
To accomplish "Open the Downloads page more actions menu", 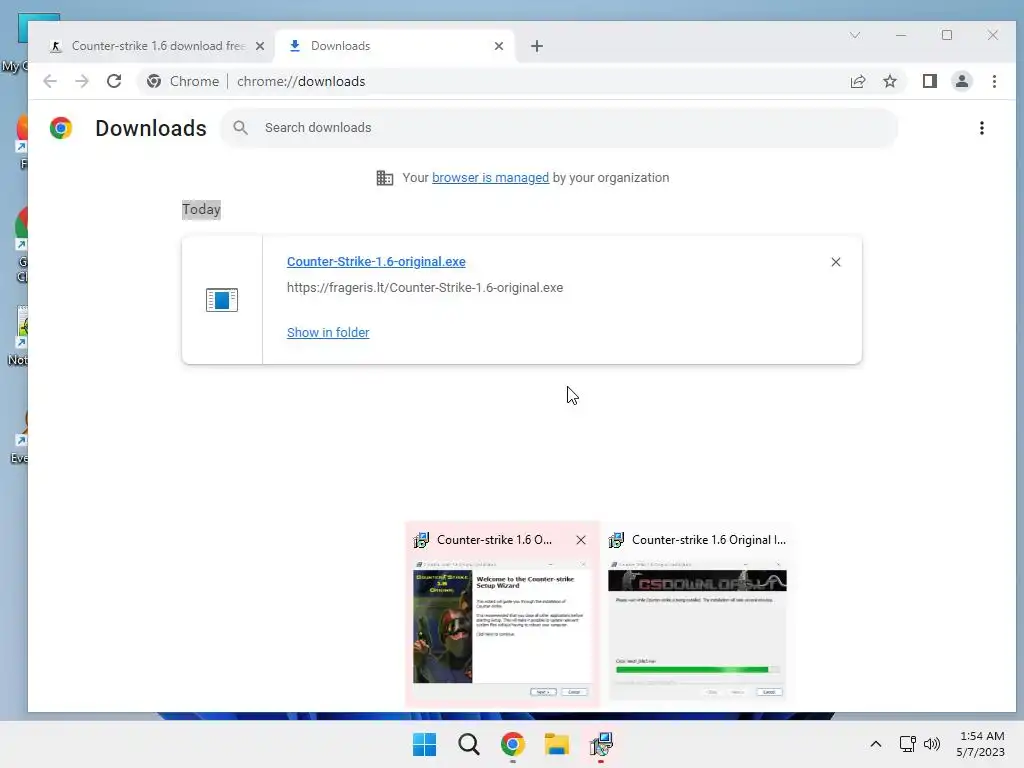I will point(982,128).
